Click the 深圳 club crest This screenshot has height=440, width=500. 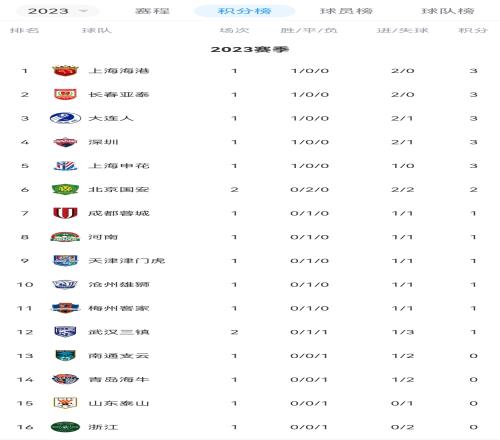(x=65, y=142)
